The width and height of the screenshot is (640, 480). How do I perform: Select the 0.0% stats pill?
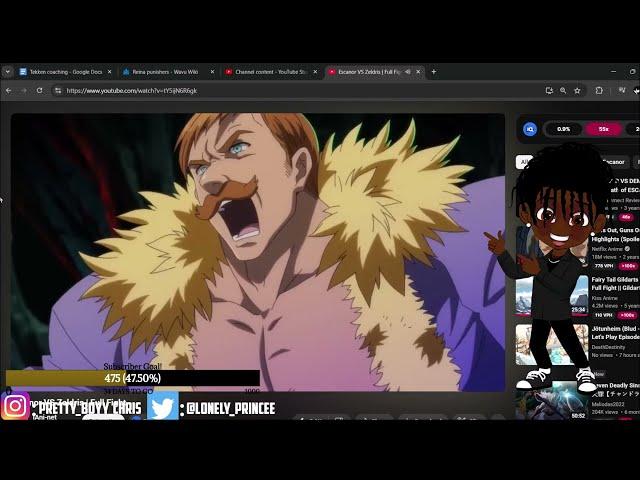(x=564, y=129)
